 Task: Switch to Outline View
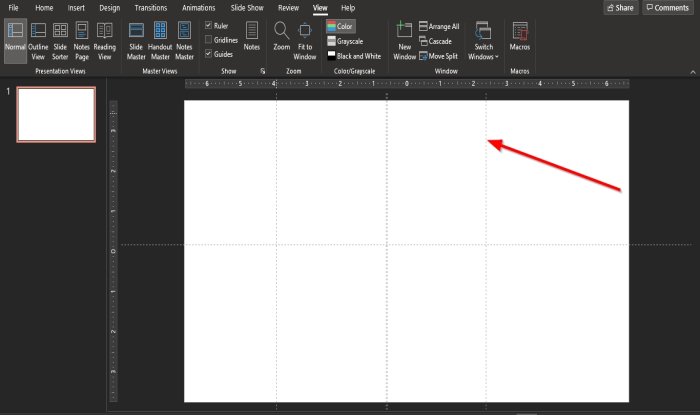click(38, 41)
